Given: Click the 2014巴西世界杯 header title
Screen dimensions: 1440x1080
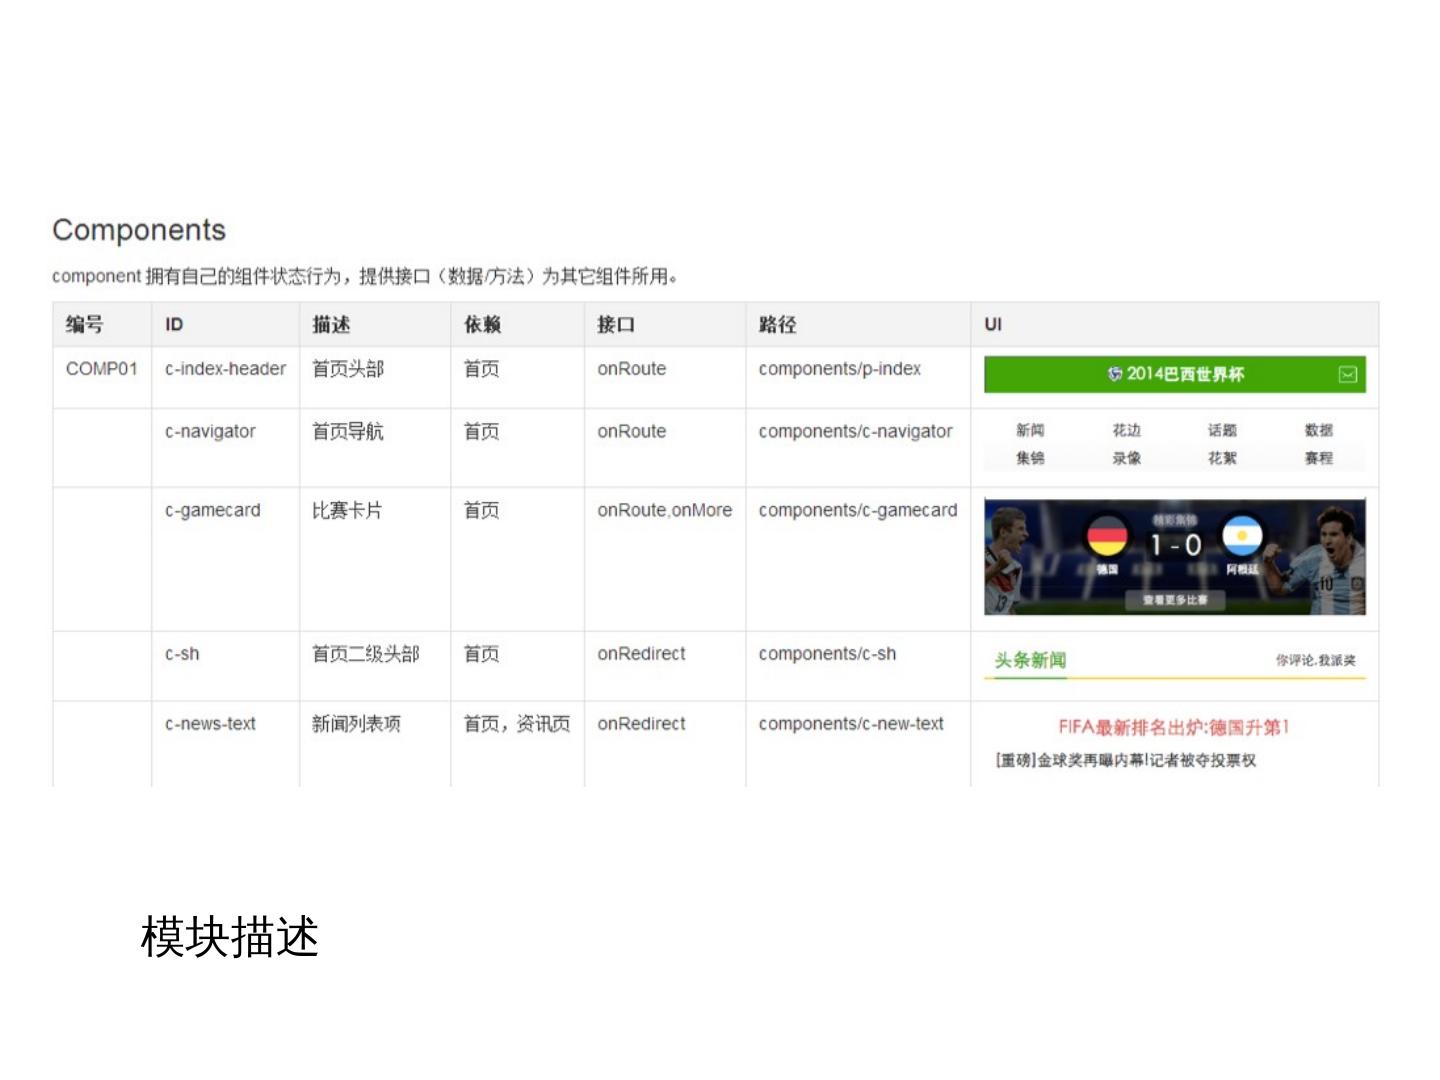Looking at the screenshot, I should click(x=1185, y=374).
